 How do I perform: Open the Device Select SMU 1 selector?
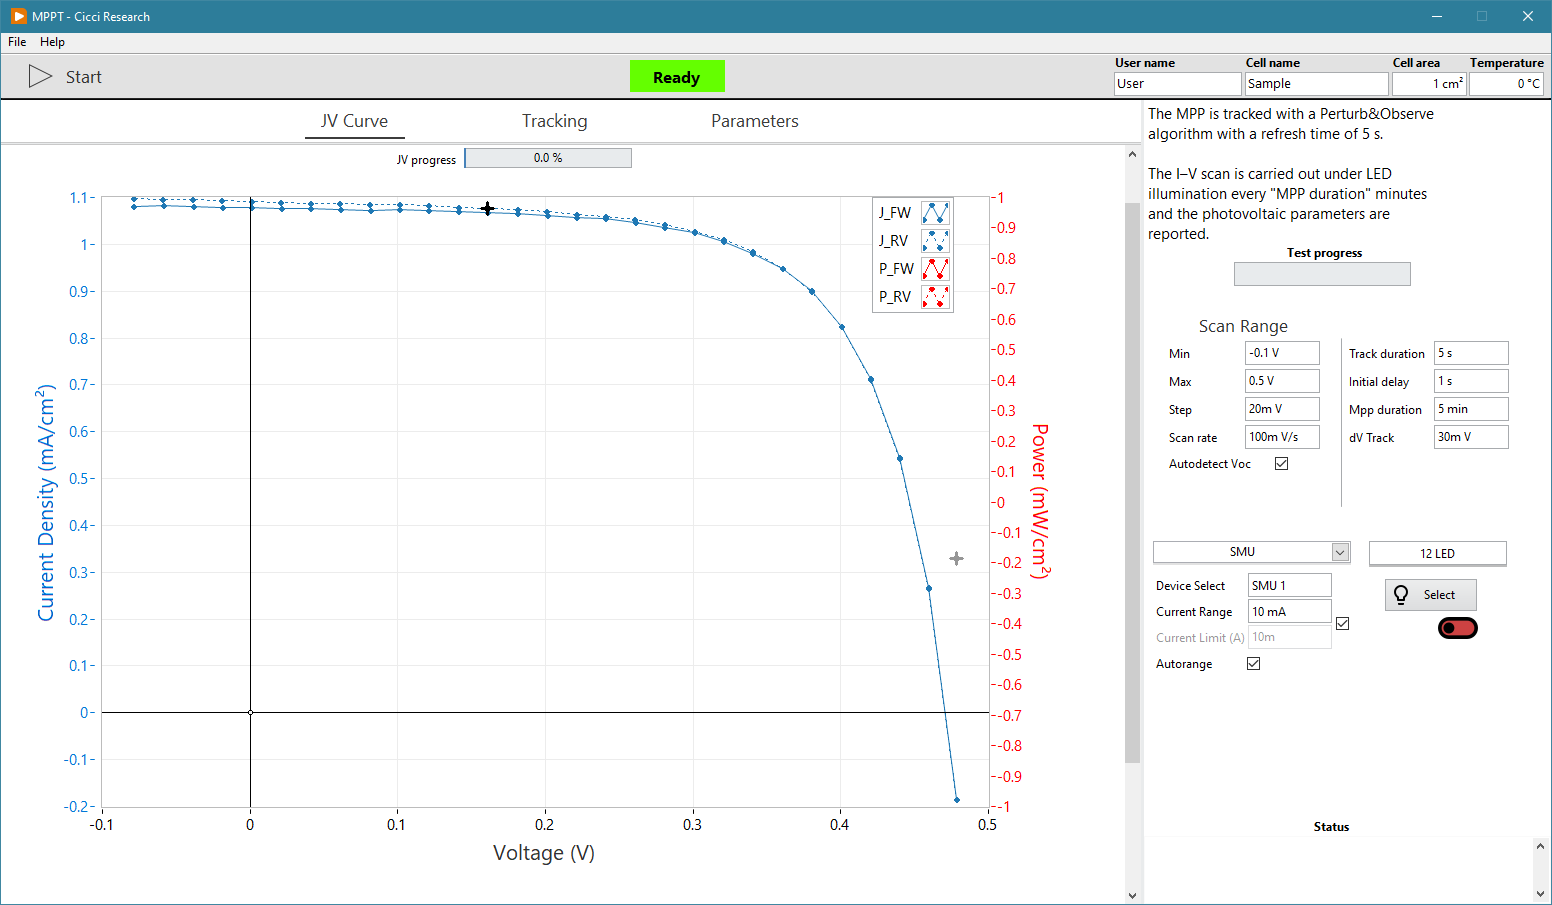tap(1289, 585)
